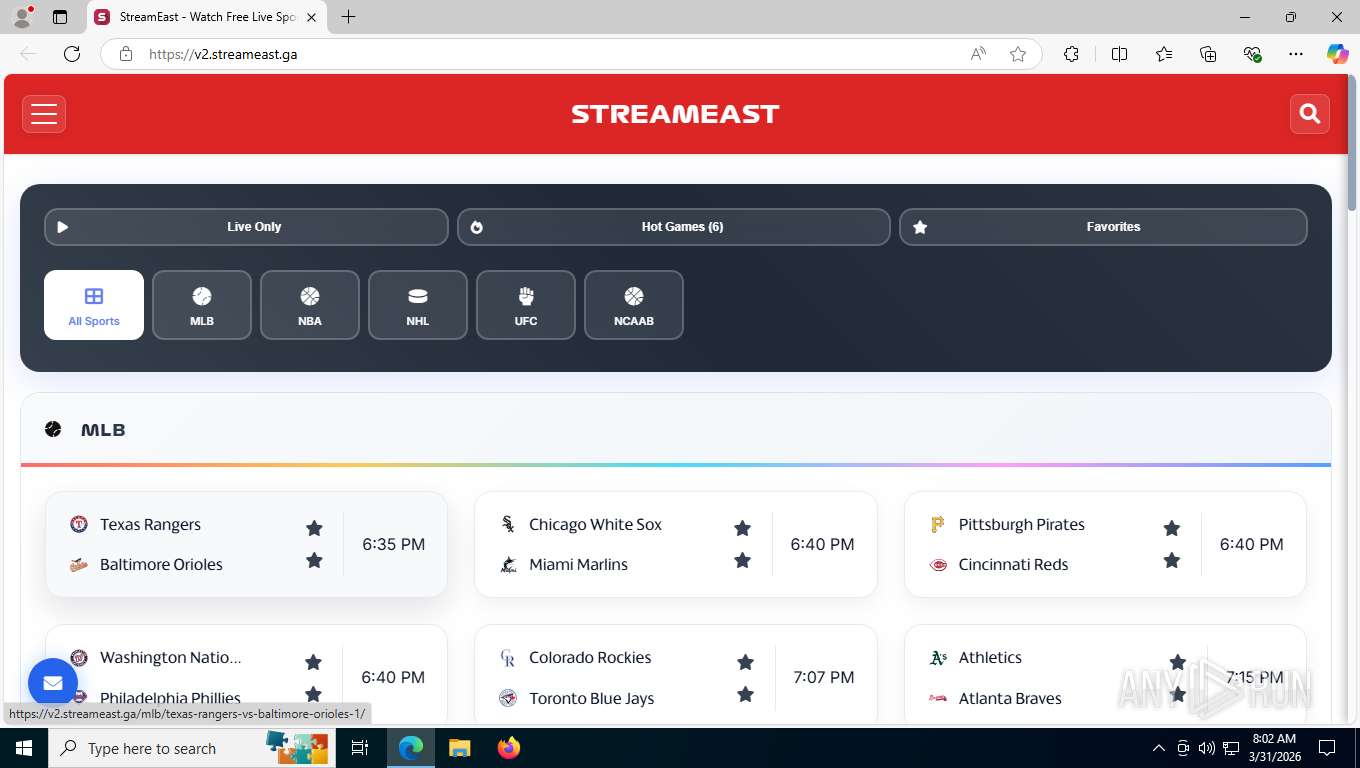Open the hamburger navigation menu
Screen dimensions: 1360x768
point(44,114)
